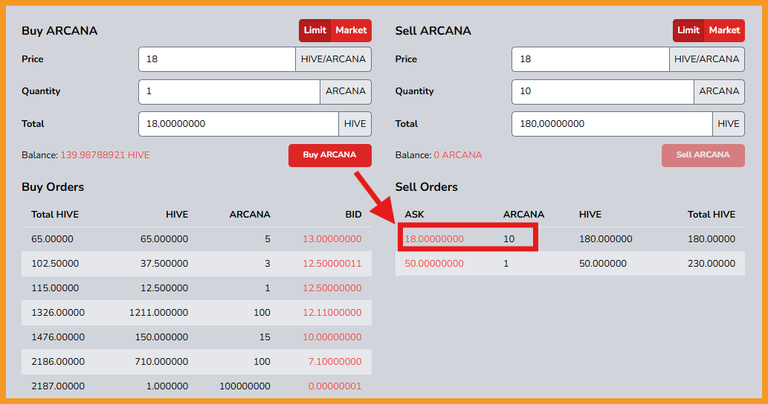Click the Buy Orders section heading
This screenshot has height=404, width=768.
coord(53,187)
